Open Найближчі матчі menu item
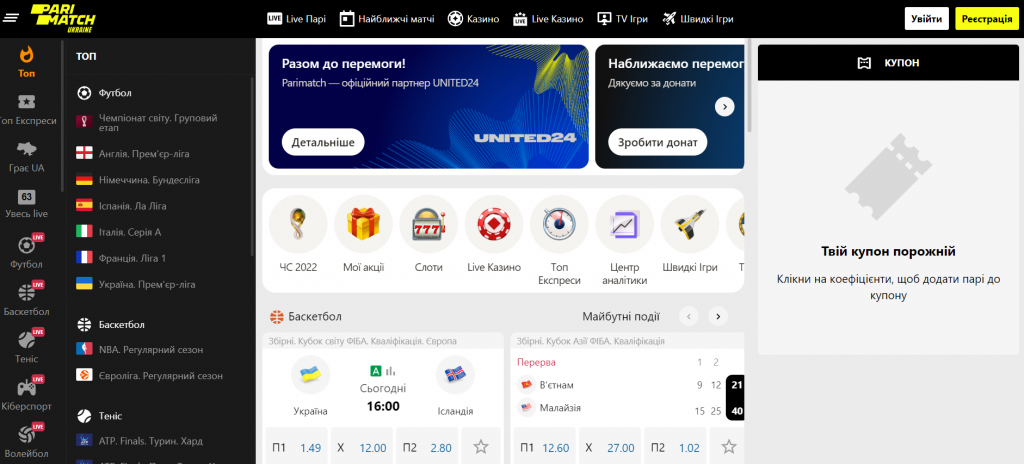The height and width of the screenshot is (464, 1024). [x=387, y=19]
